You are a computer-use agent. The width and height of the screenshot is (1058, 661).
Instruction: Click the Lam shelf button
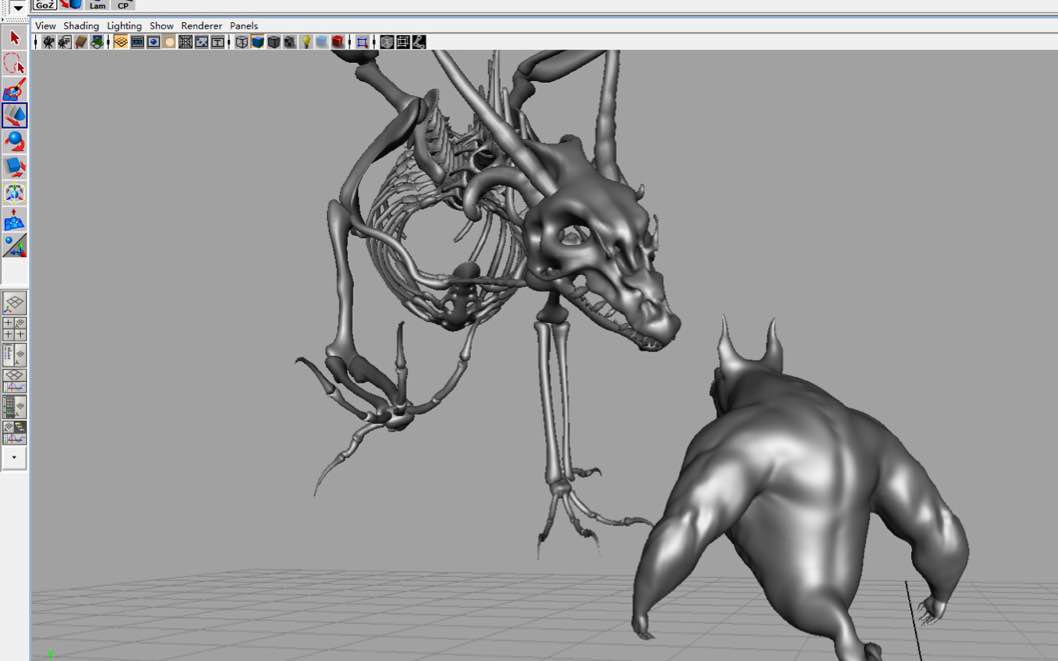98,5
